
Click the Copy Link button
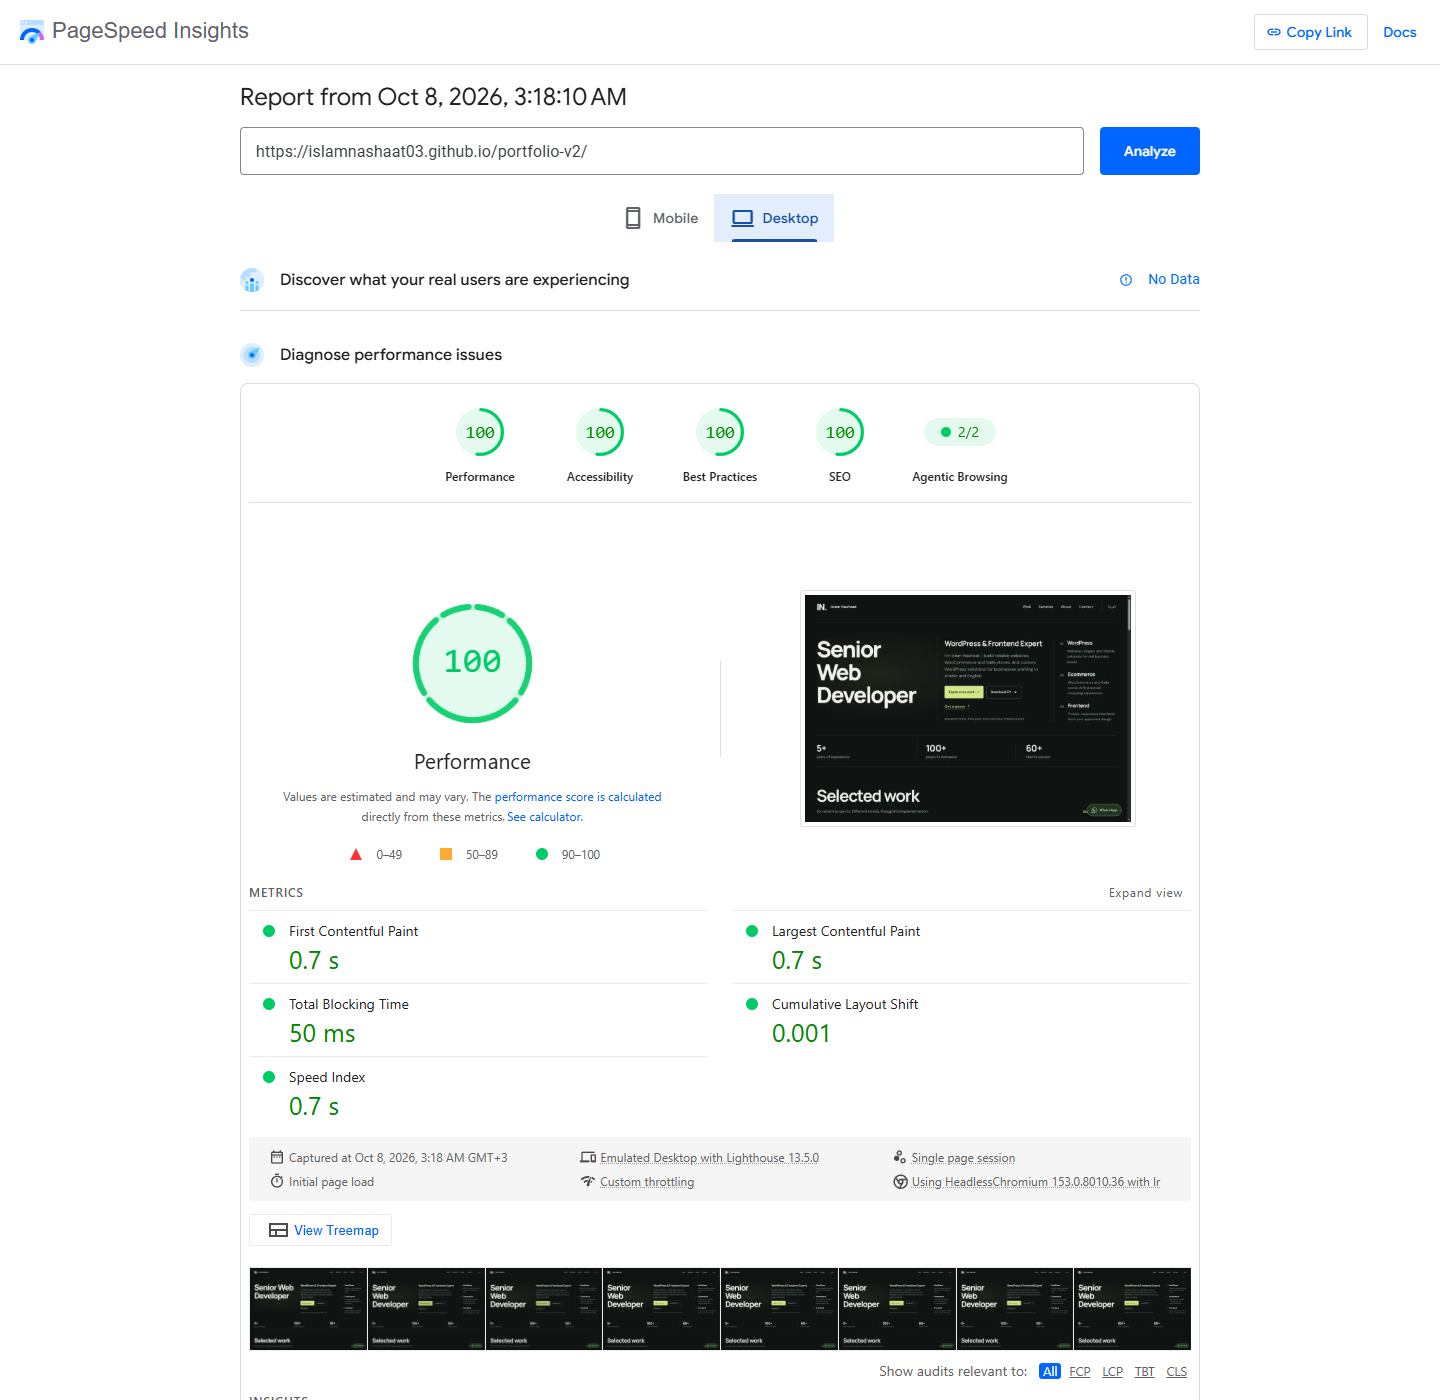(x=1310, y=32)
